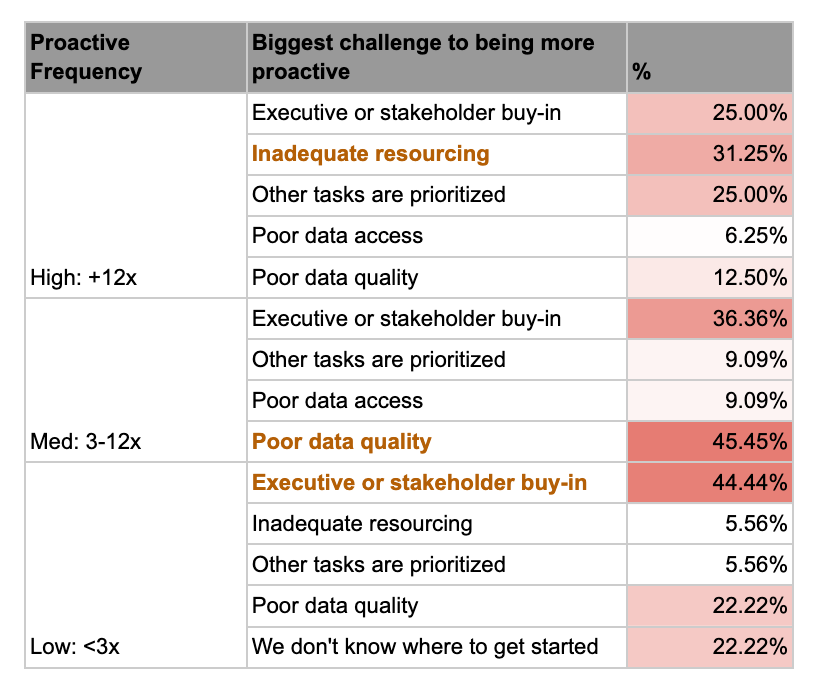Click the bold orange "Executive or stakeholder buy-in" cell

point(419,483)
